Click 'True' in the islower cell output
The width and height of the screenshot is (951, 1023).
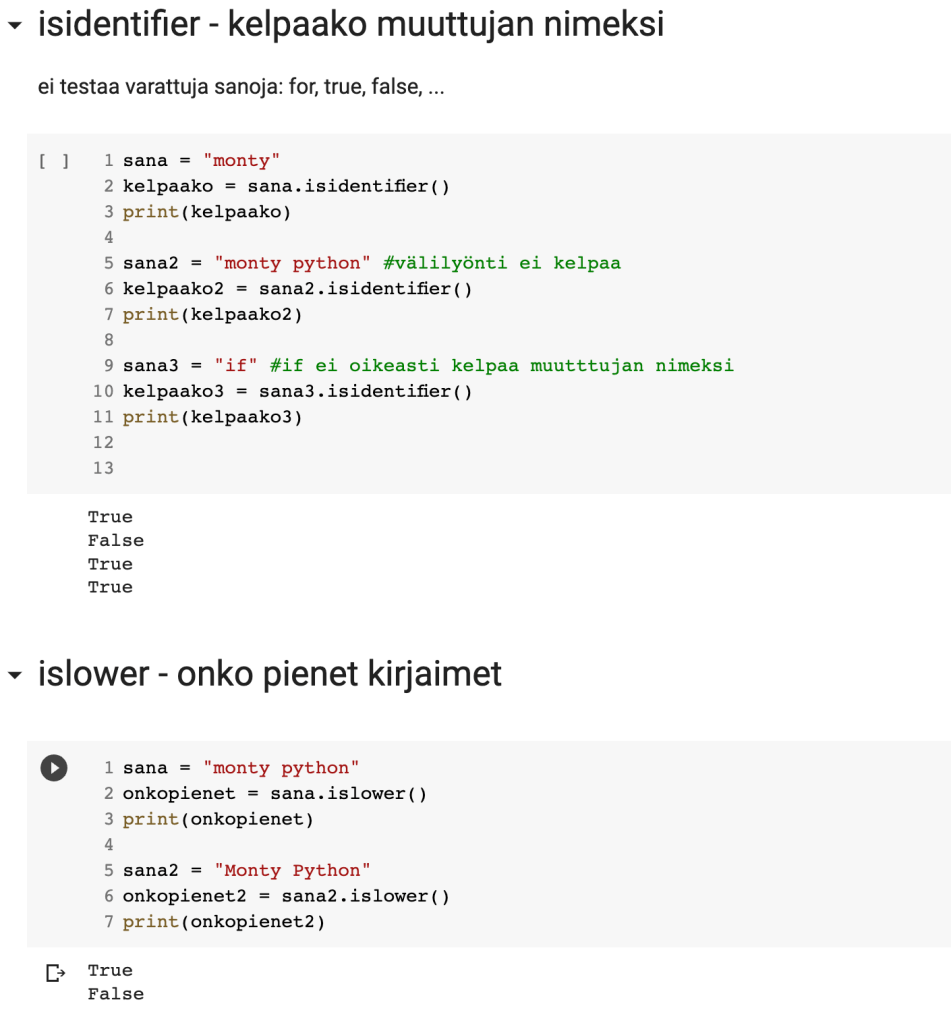pyautogui.click(x=110, y=970)
